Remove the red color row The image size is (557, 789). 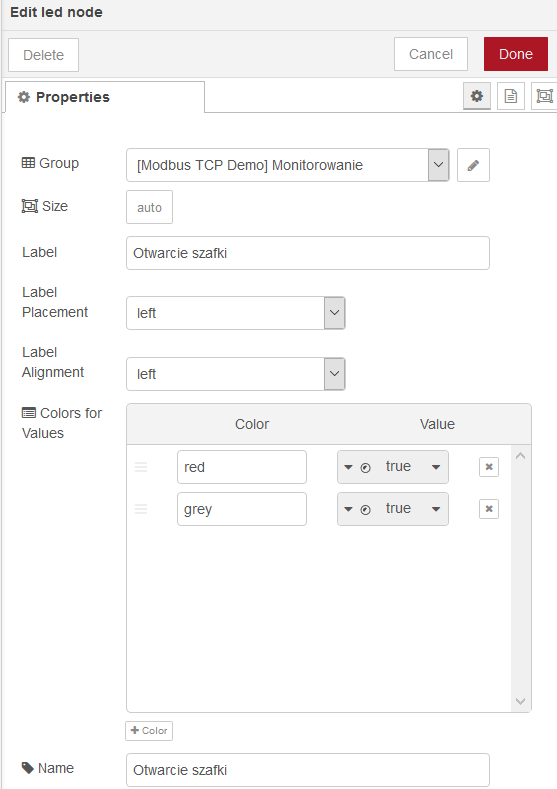(489, 467)
